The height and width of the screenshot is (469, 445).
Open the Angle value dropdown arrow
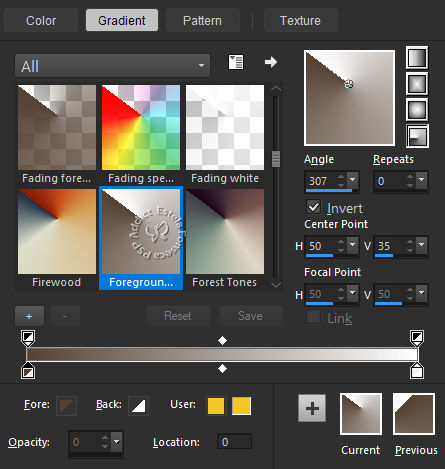pyautogui.click(x=353, y=180)
